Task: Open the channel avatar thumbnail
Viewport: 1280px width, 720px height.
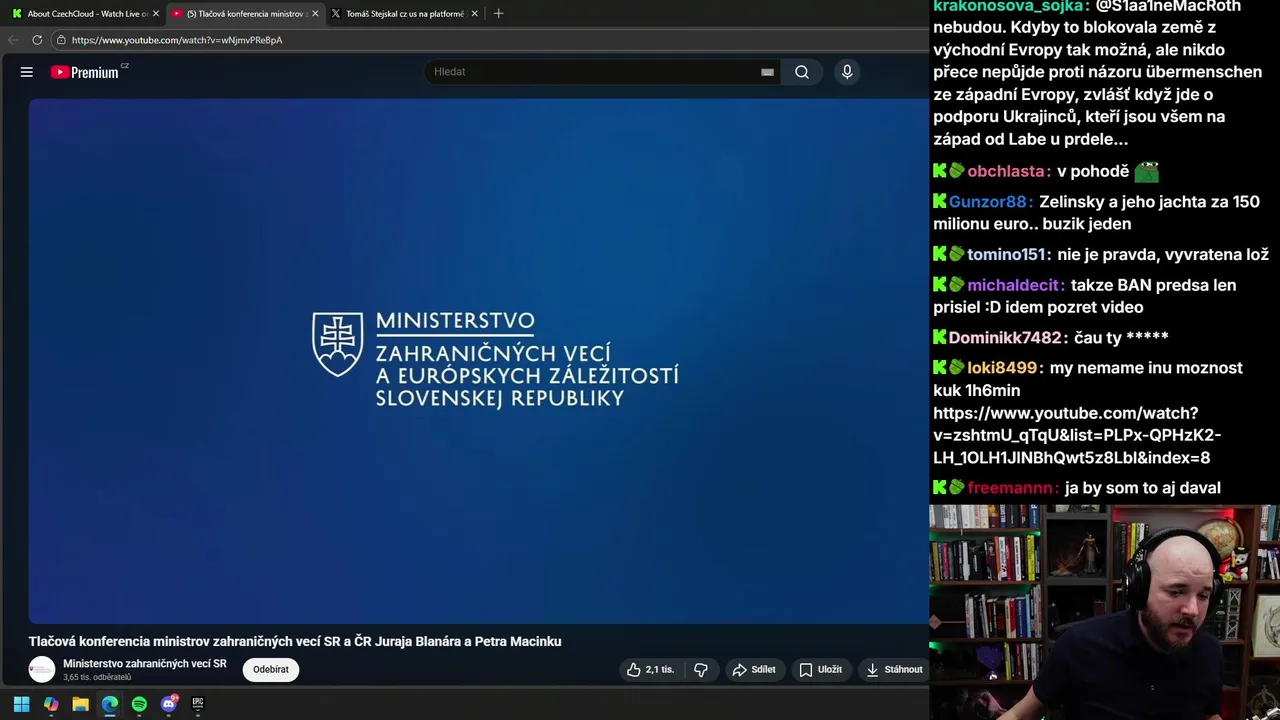Action: [42, 670]
